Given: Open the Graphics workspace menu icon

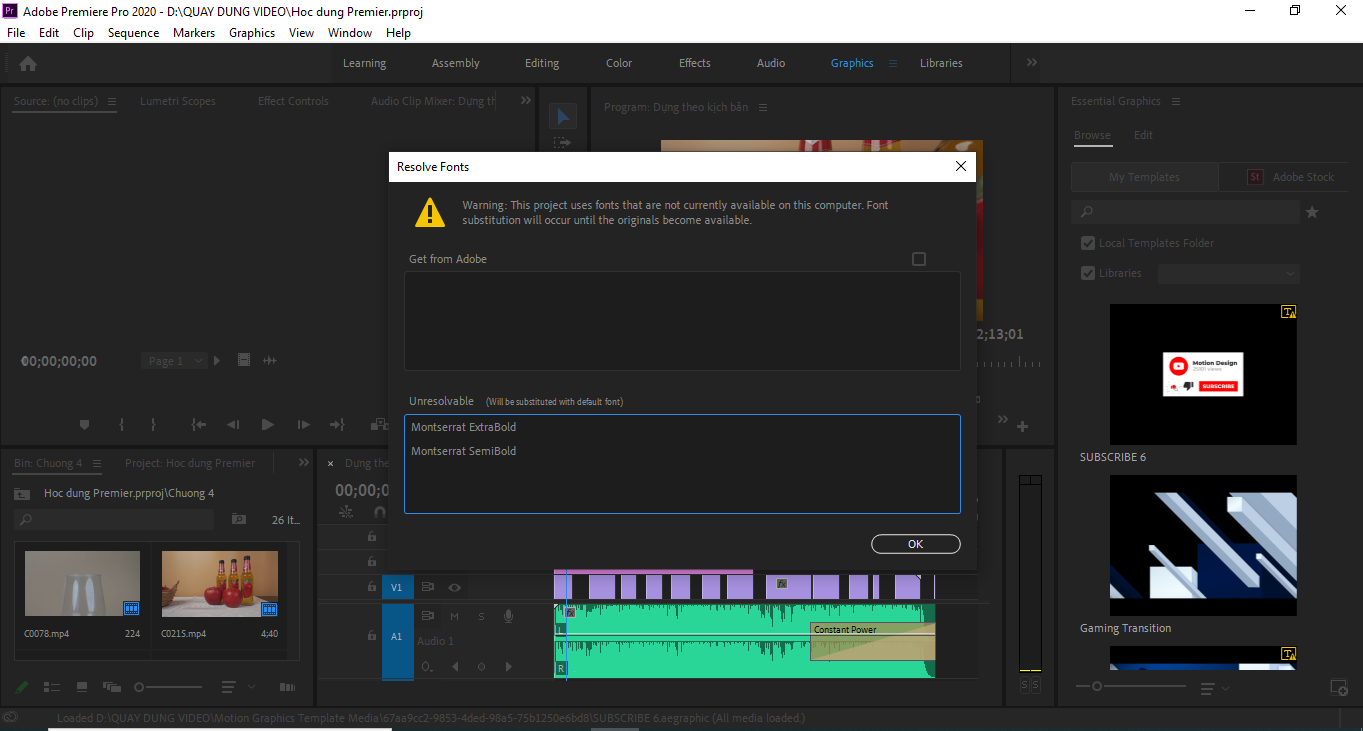Looking at the screenshot, I should [x=893, y=63].
